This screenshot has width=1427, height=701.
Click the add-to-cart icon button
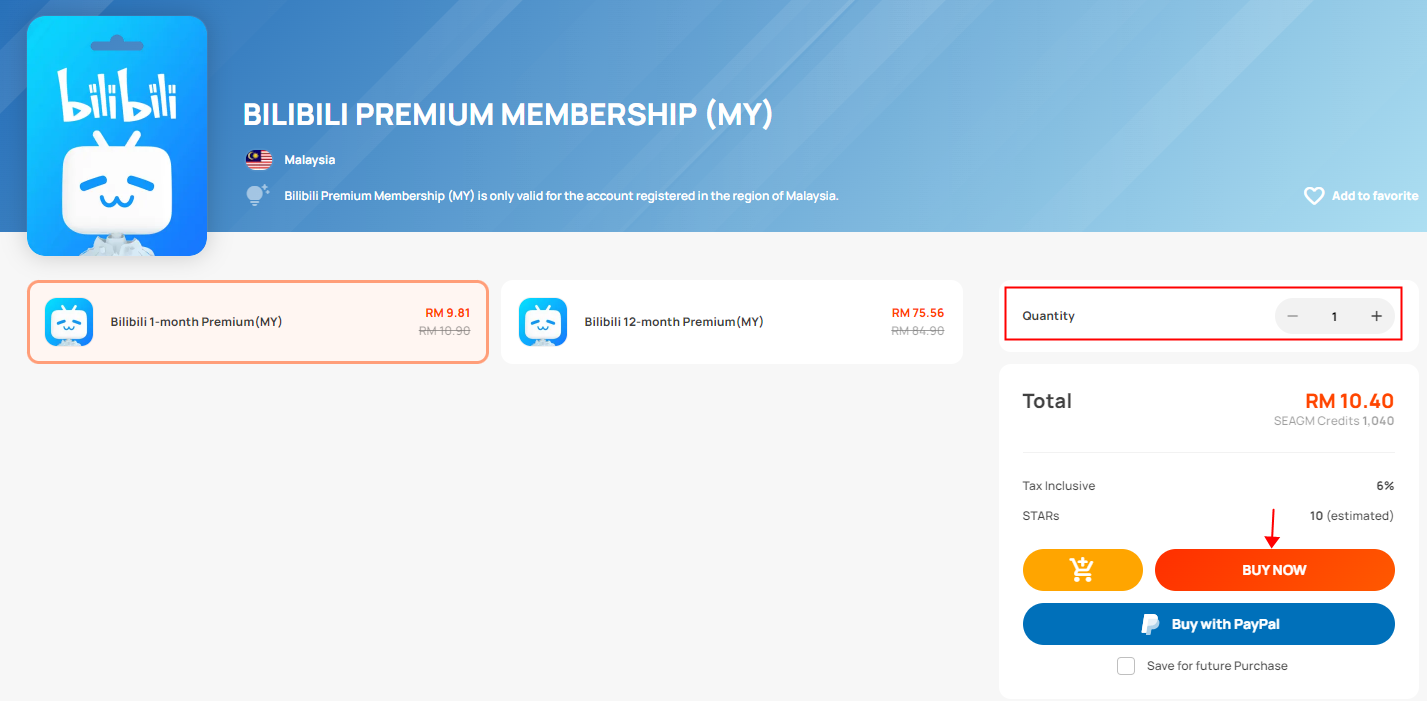(1082, 570)
